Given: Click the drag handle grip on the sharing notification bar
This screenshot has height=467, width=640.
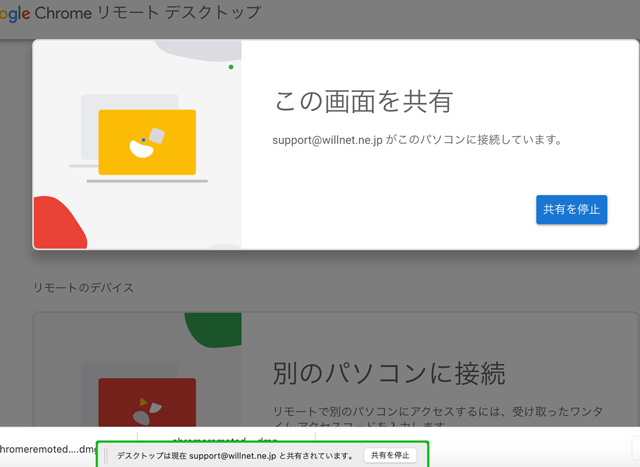Looking at the screenshot, I should tap(106, 456).
